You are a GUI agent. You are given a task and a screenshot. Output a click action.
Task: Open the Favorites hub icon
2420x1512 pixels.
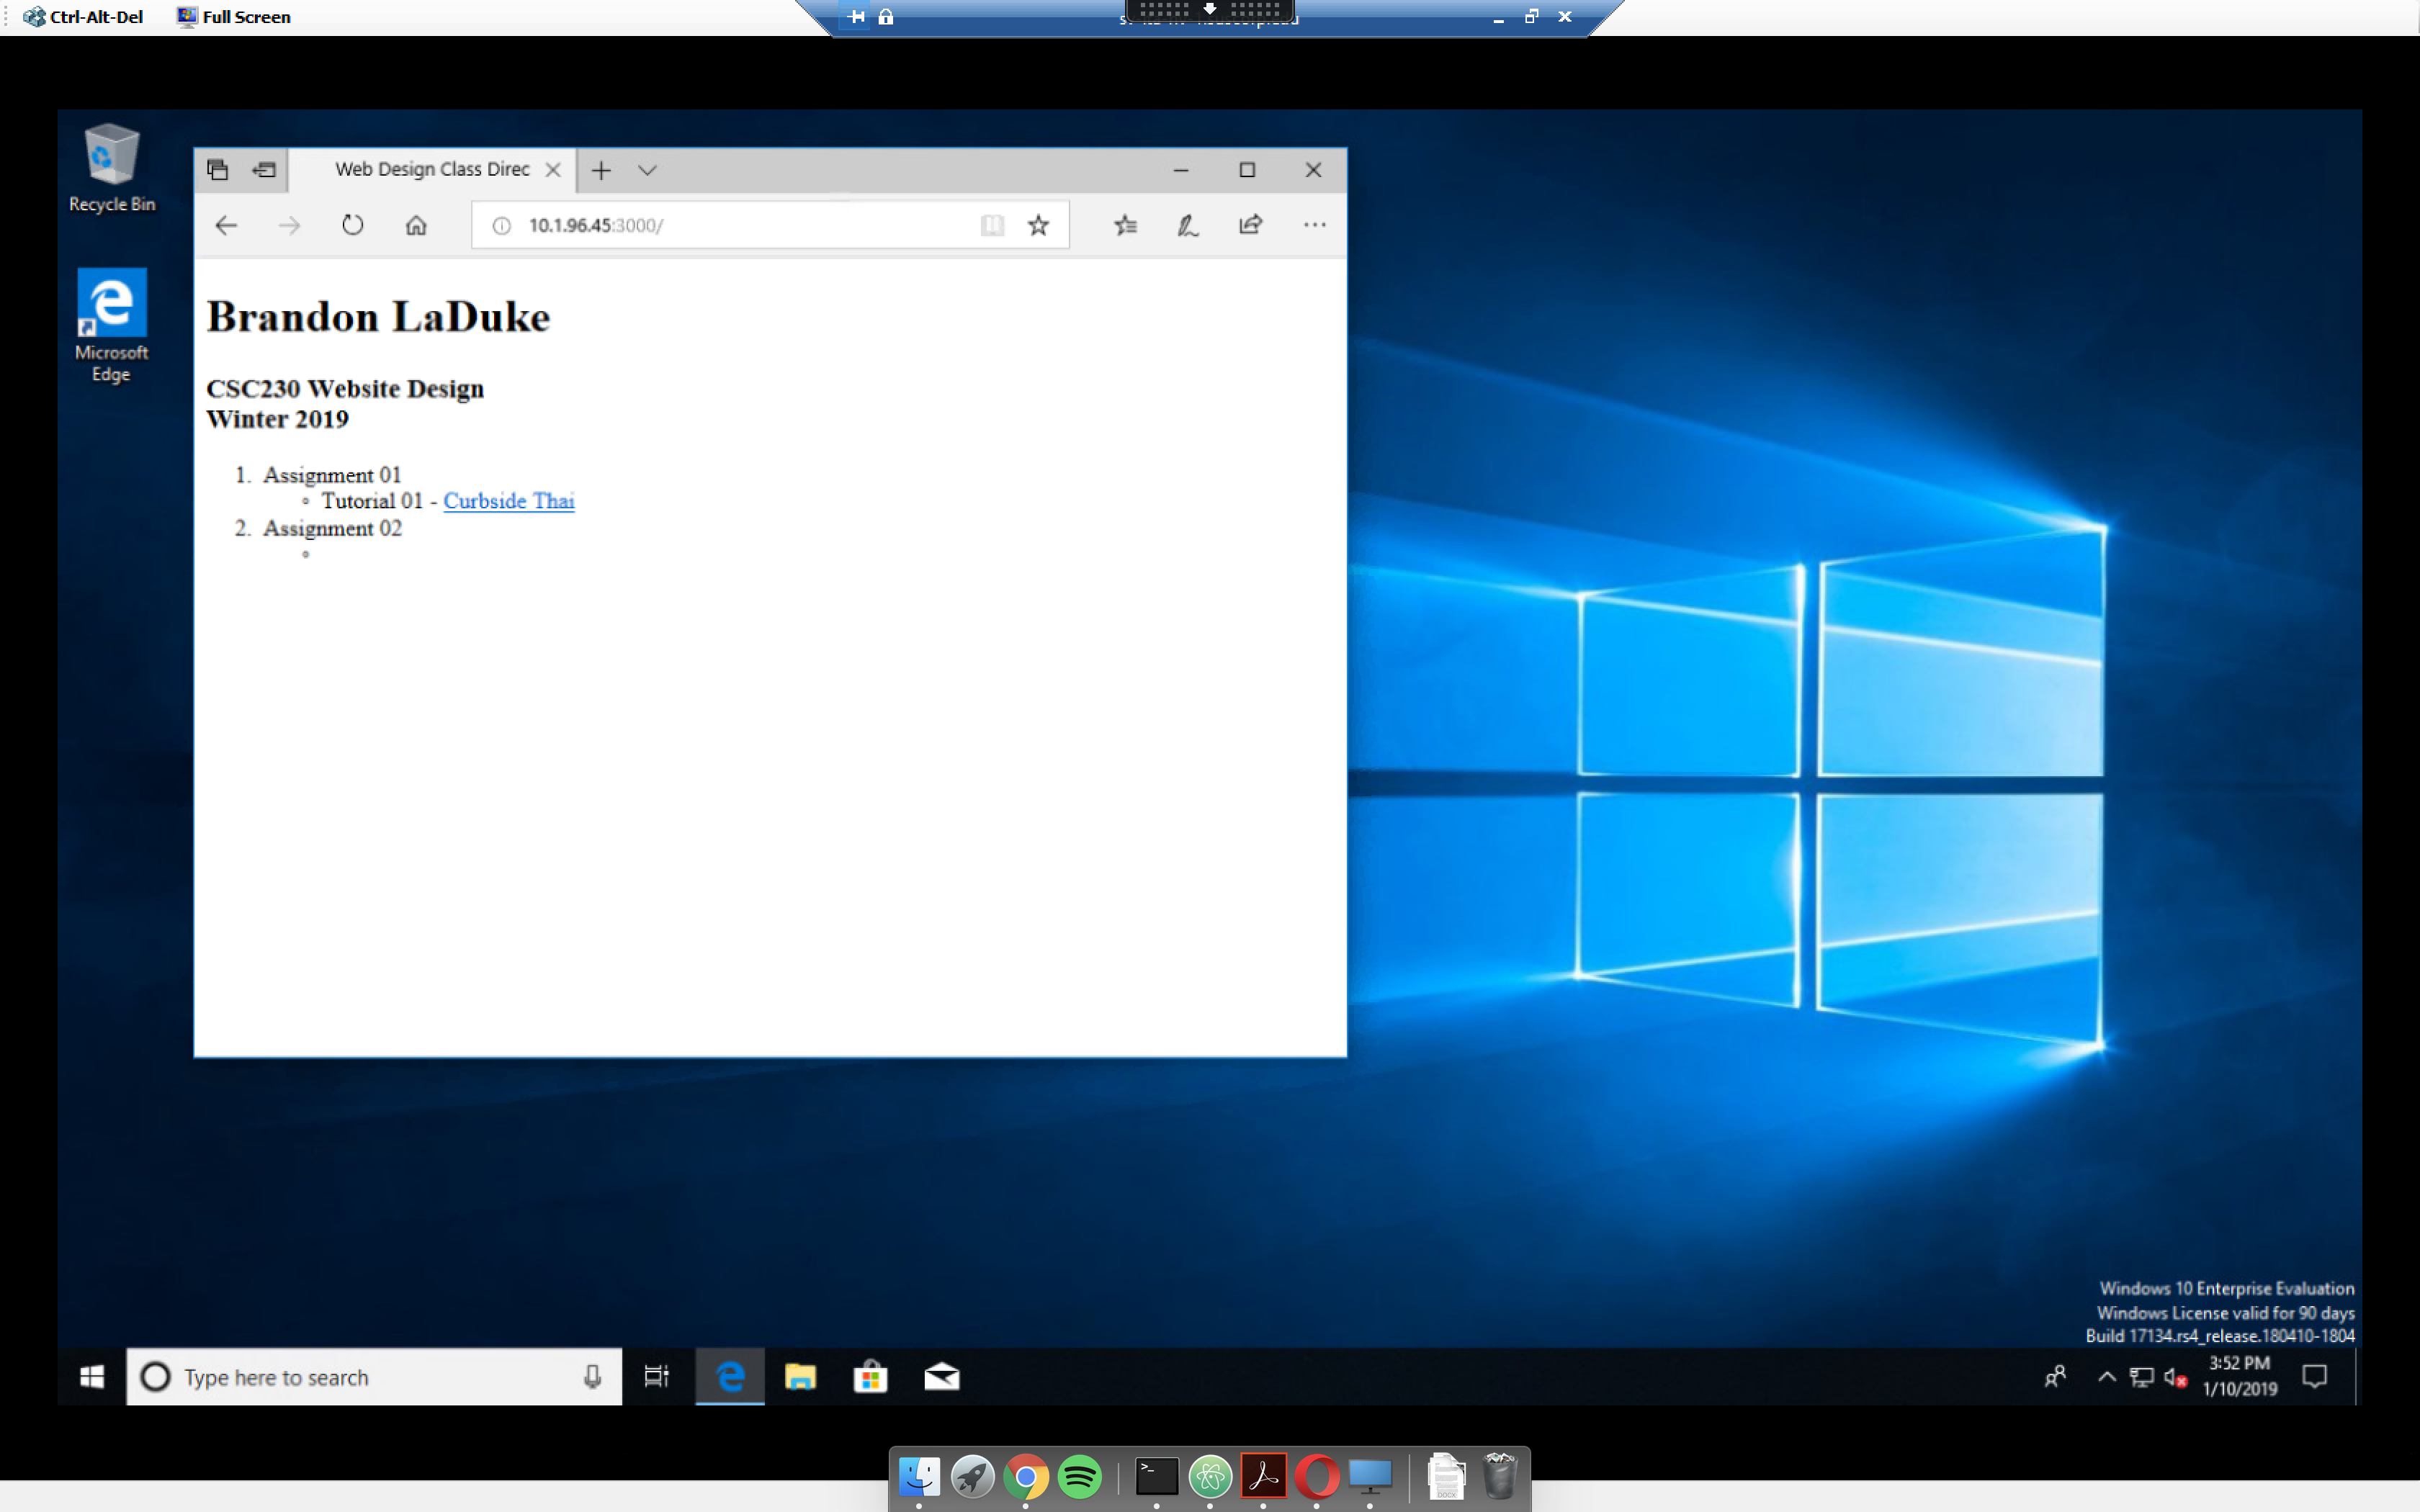point(1125,225)
